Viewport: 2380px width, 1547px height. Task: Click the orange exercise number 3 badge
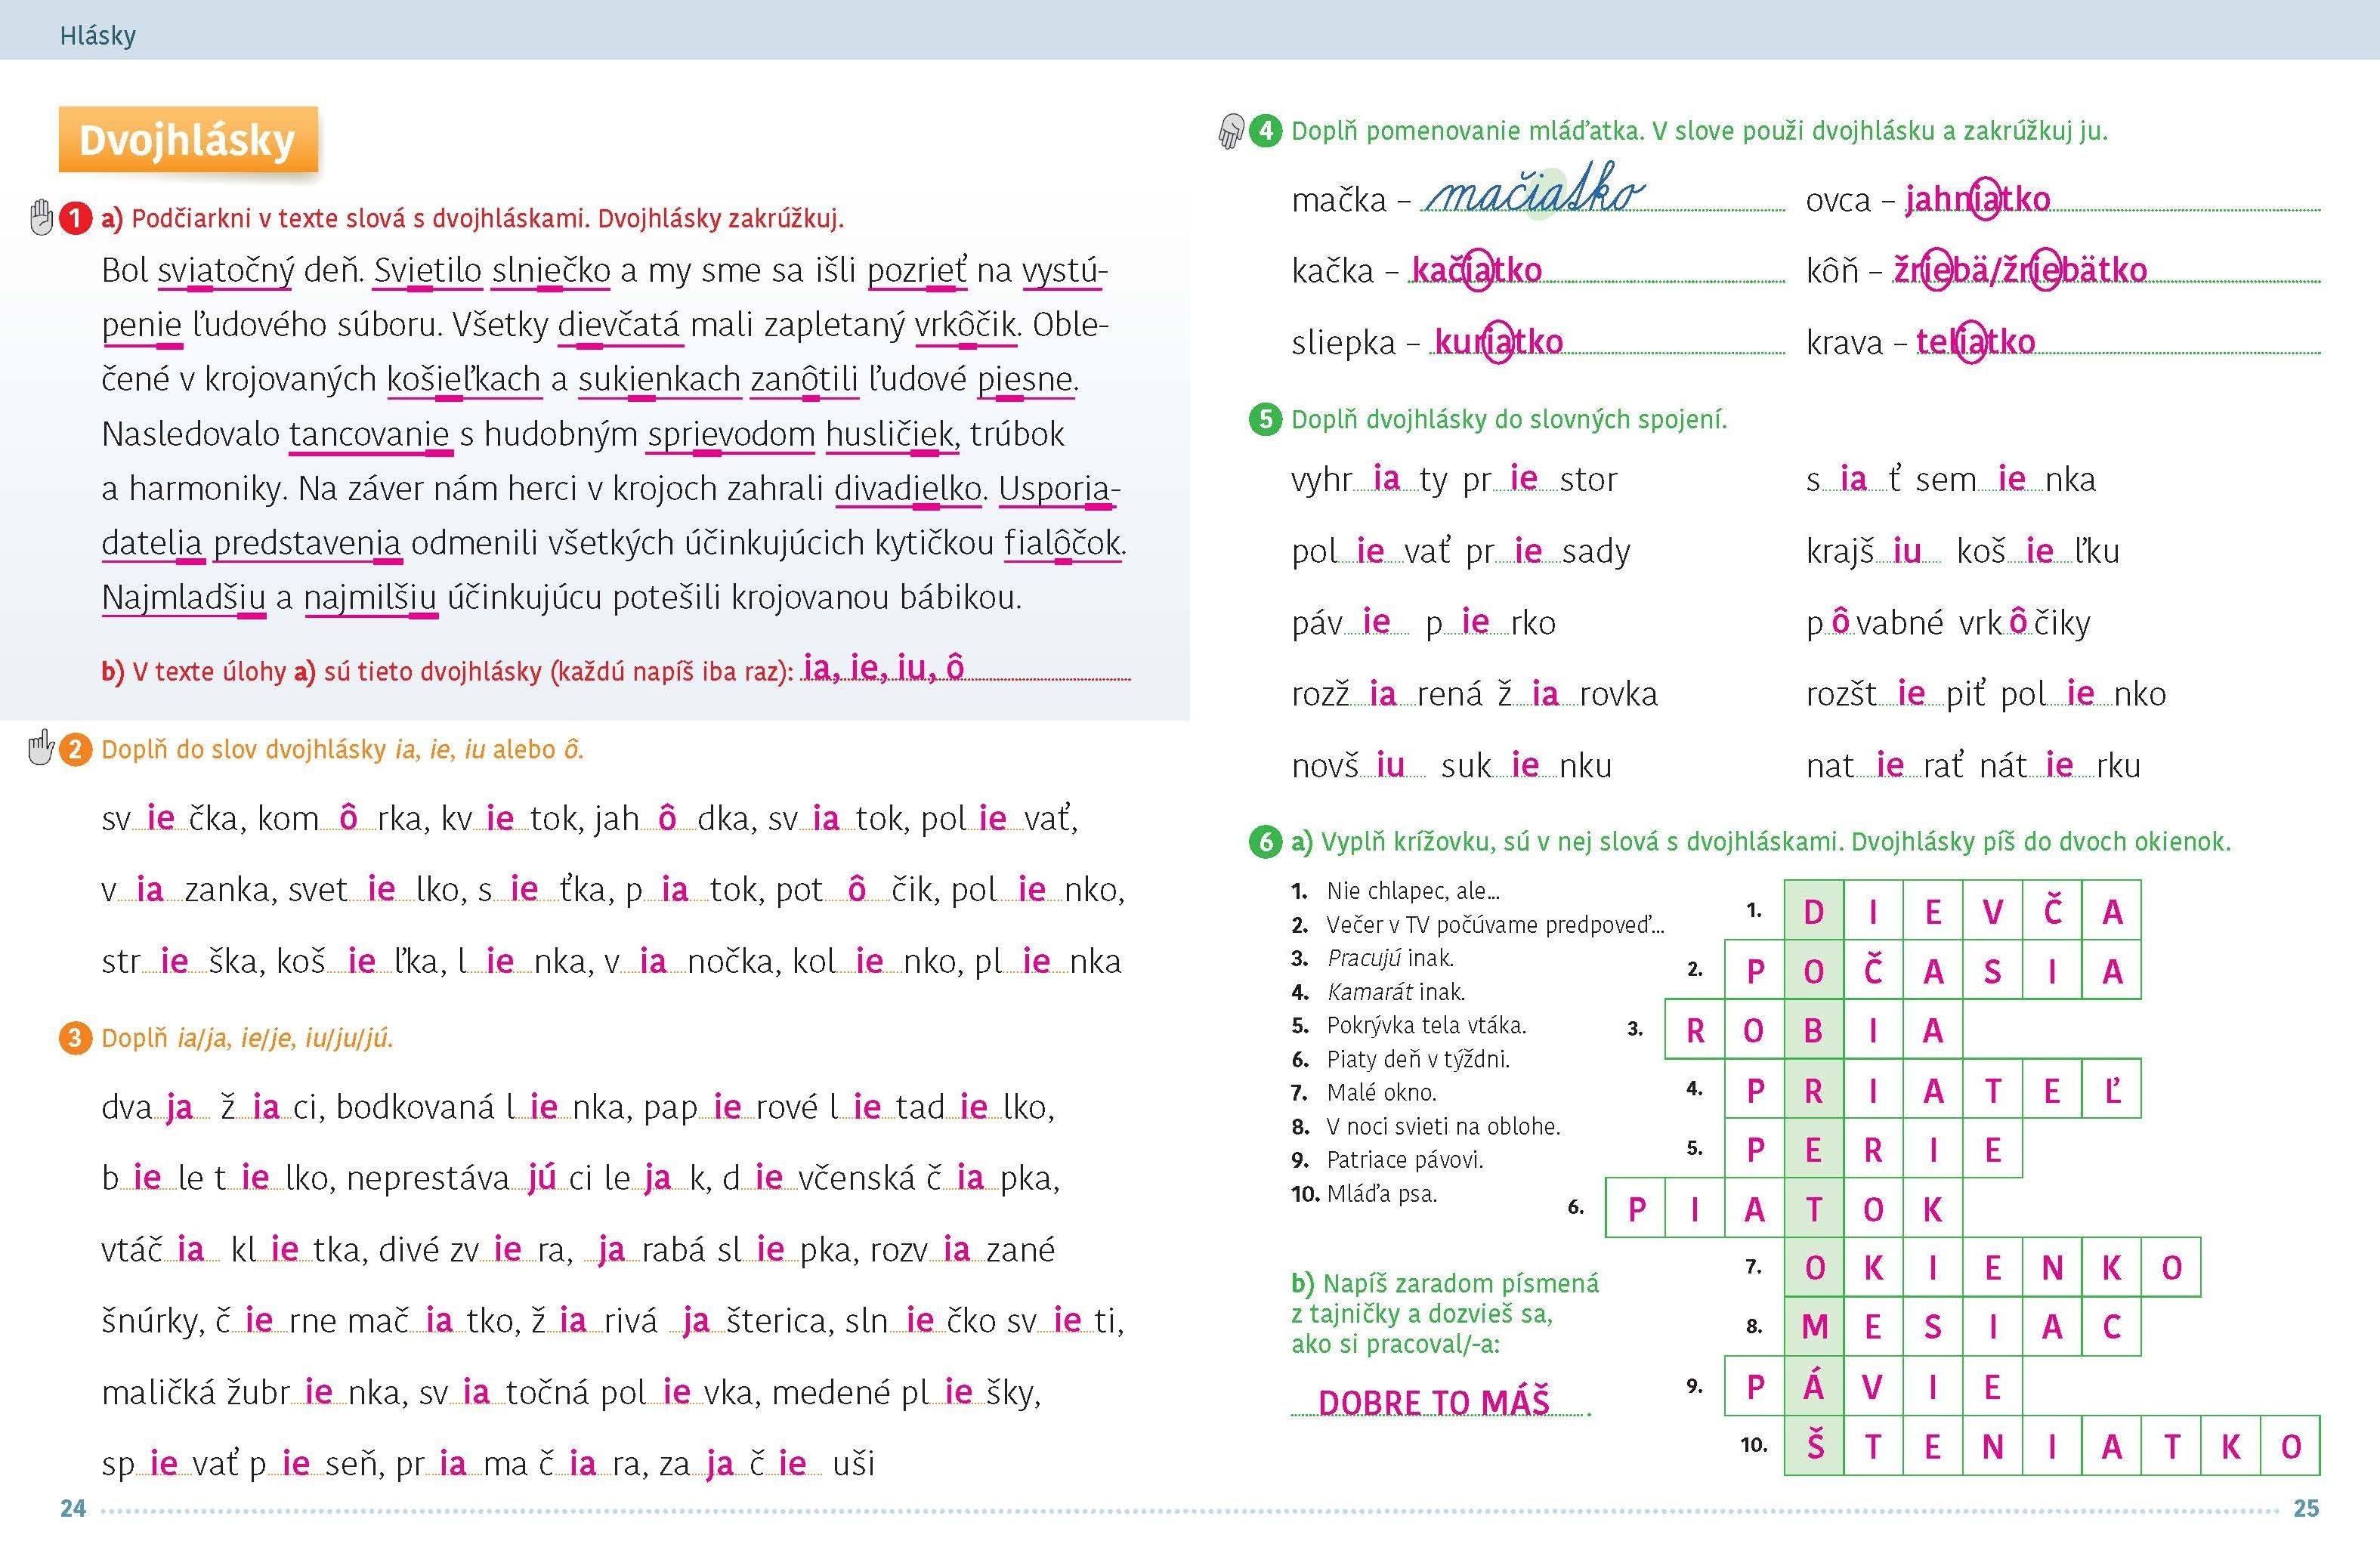[x=75, y=1038]
